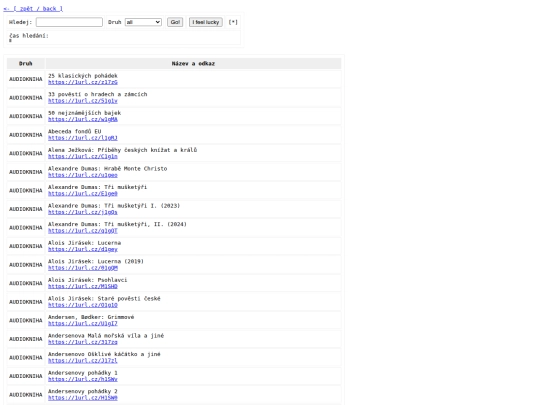Open the 1url.cz link for 25 klasických pohádek
Screen dimensions: 540x405
tap(83, 82)
